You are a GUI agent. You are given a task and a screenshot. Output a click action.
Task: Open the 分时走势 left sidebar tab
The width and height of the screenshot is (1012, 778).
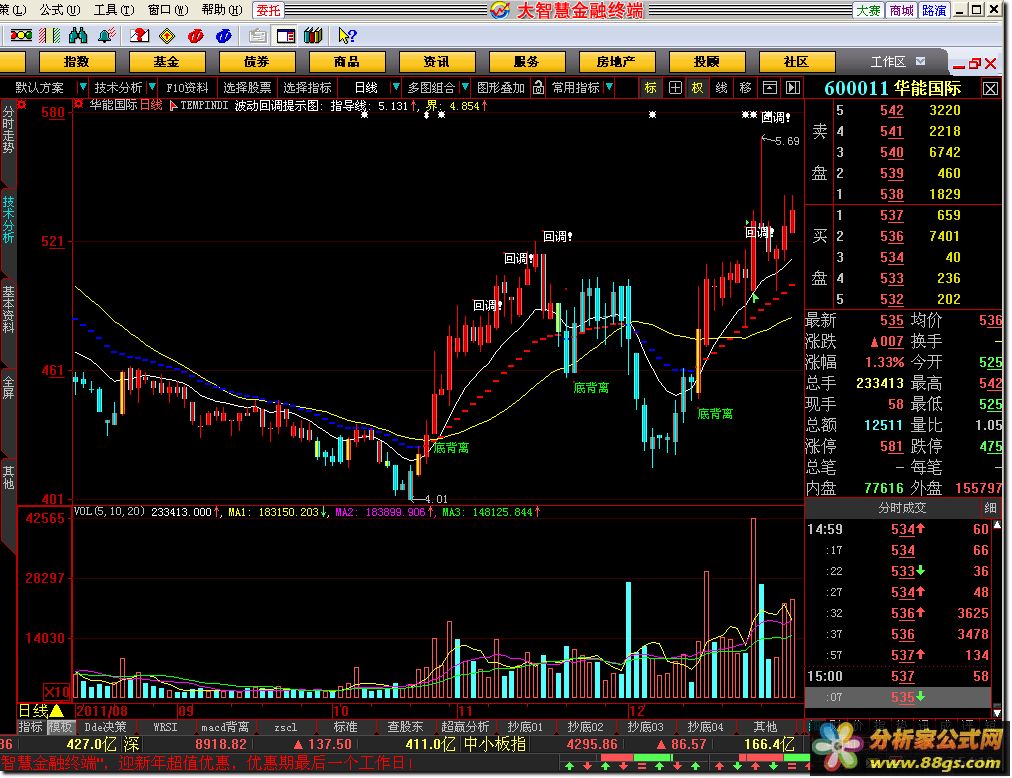coord(8,129)
